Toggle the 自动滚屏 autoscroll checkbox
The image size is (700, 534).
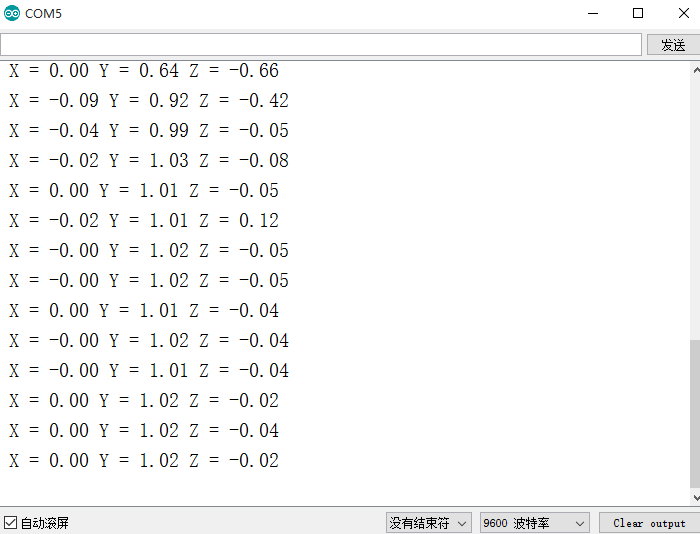[11, 523]
